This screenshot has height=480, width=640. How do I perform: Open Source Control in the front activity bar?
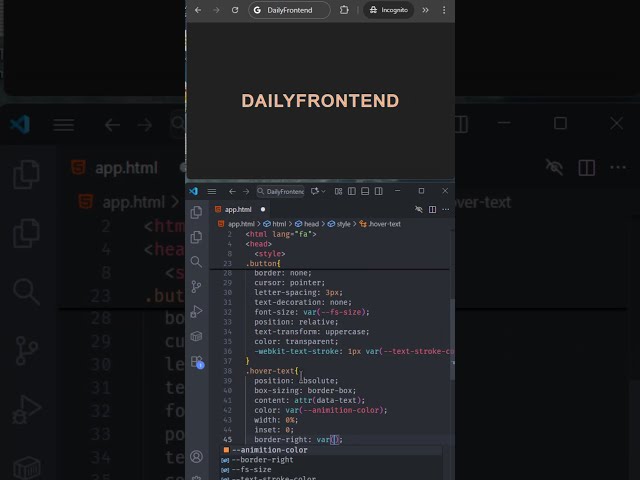196,287
